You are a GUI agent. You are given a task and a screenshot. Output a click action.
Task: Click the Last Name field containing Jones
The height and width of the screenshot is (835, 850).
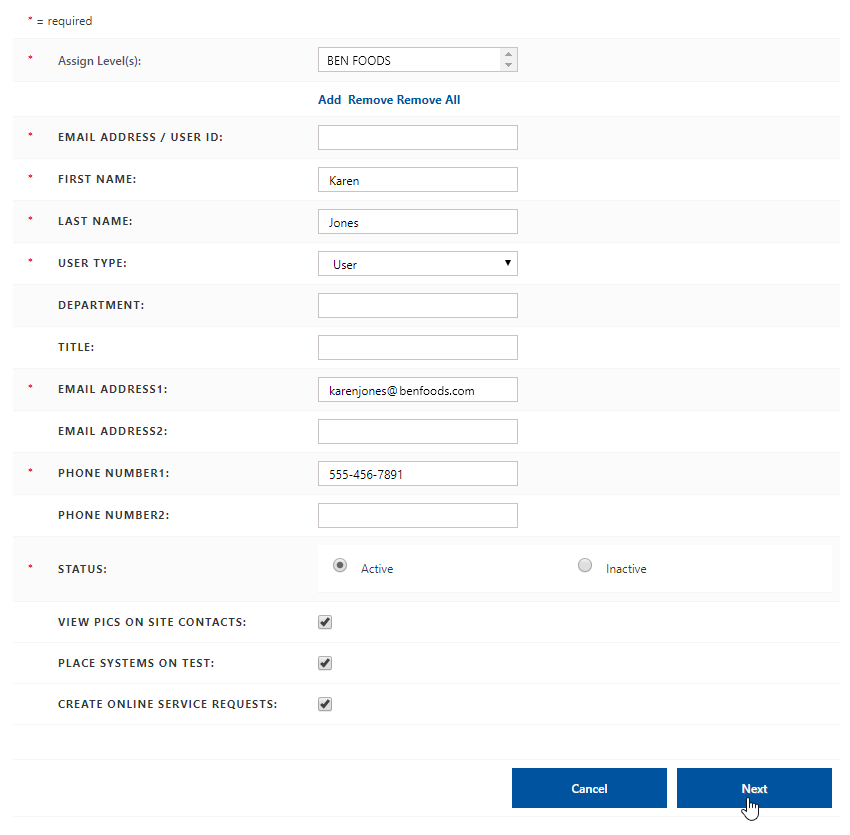click(x=417, y=221)
